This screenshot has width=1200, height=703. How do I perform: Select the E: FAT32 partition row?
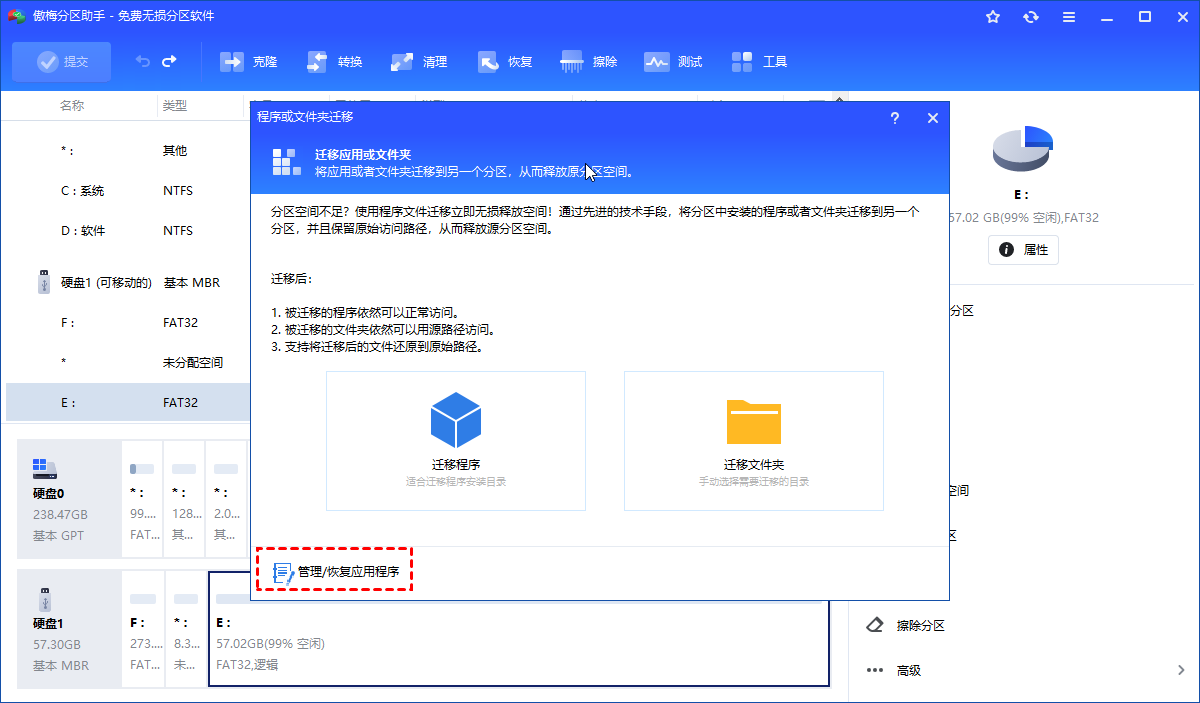click(126, 402)
